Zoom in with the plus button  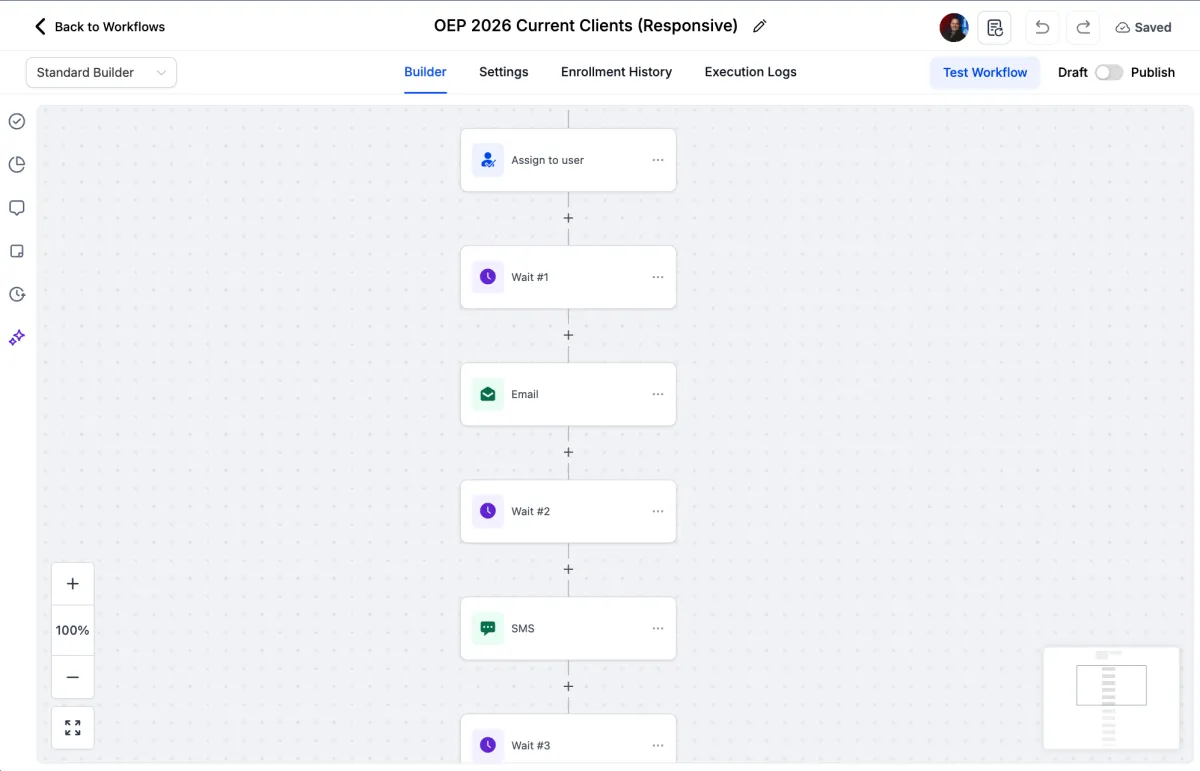tap(73, 584)
